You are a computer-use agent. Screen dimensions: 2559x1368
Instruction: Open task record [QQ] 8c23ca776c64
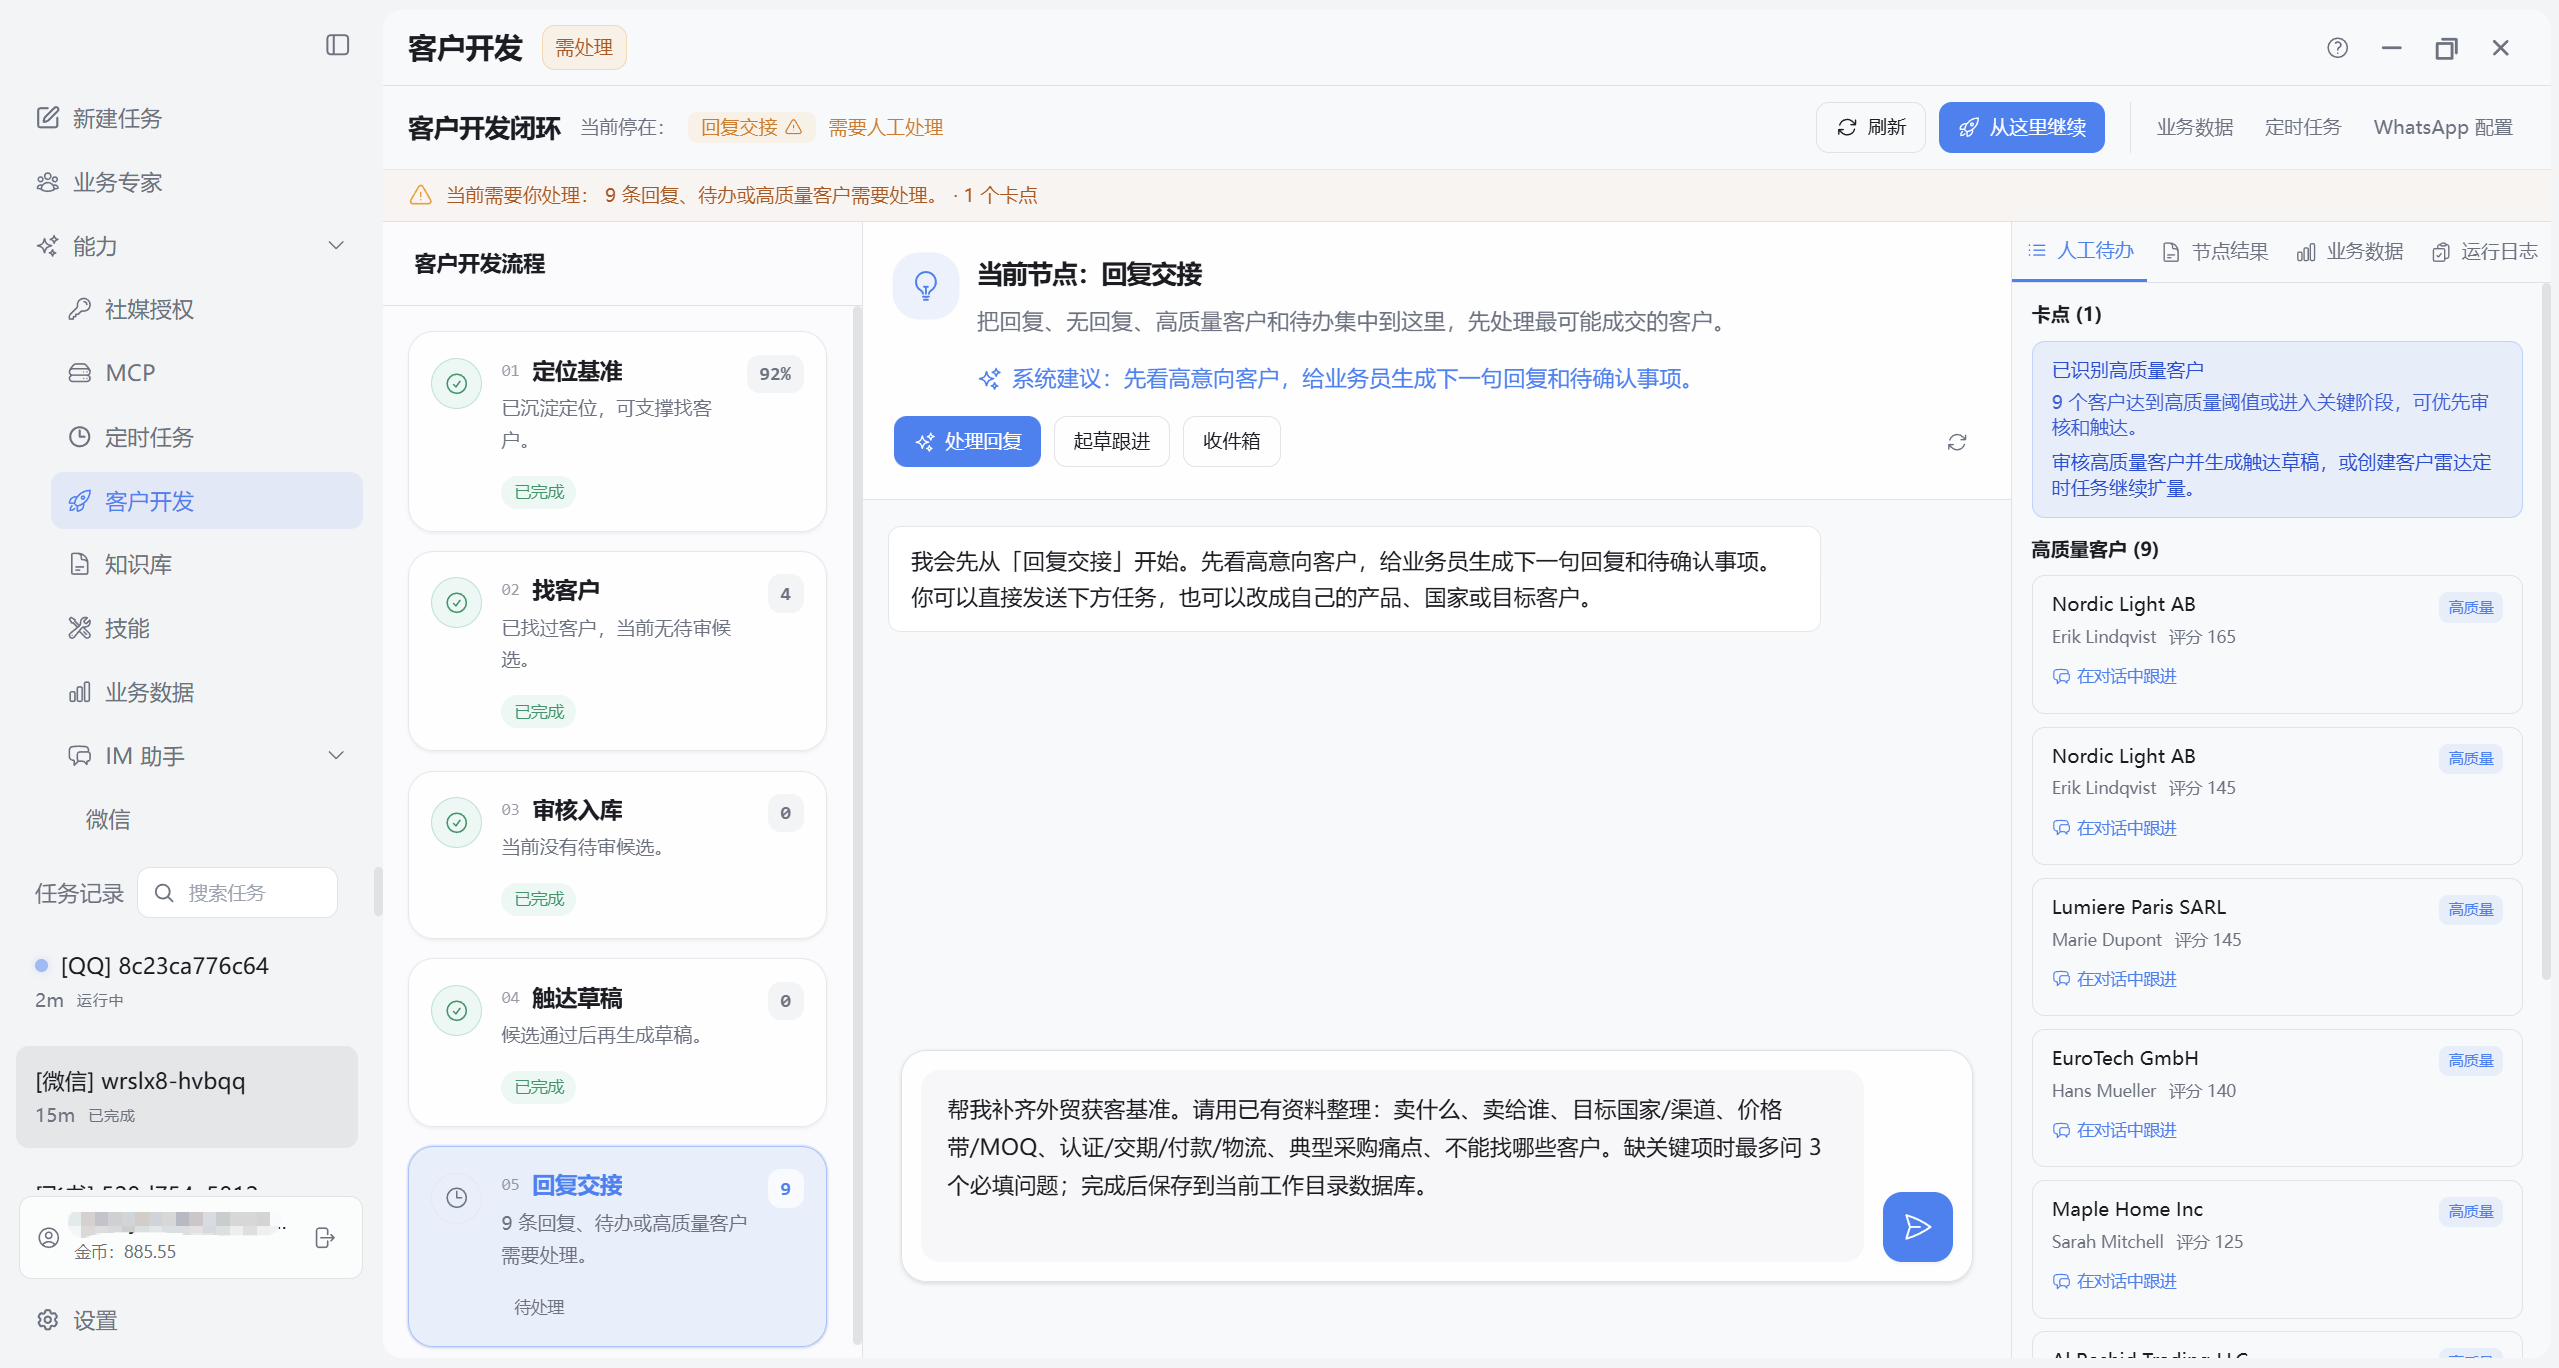(x=186, y=981)
